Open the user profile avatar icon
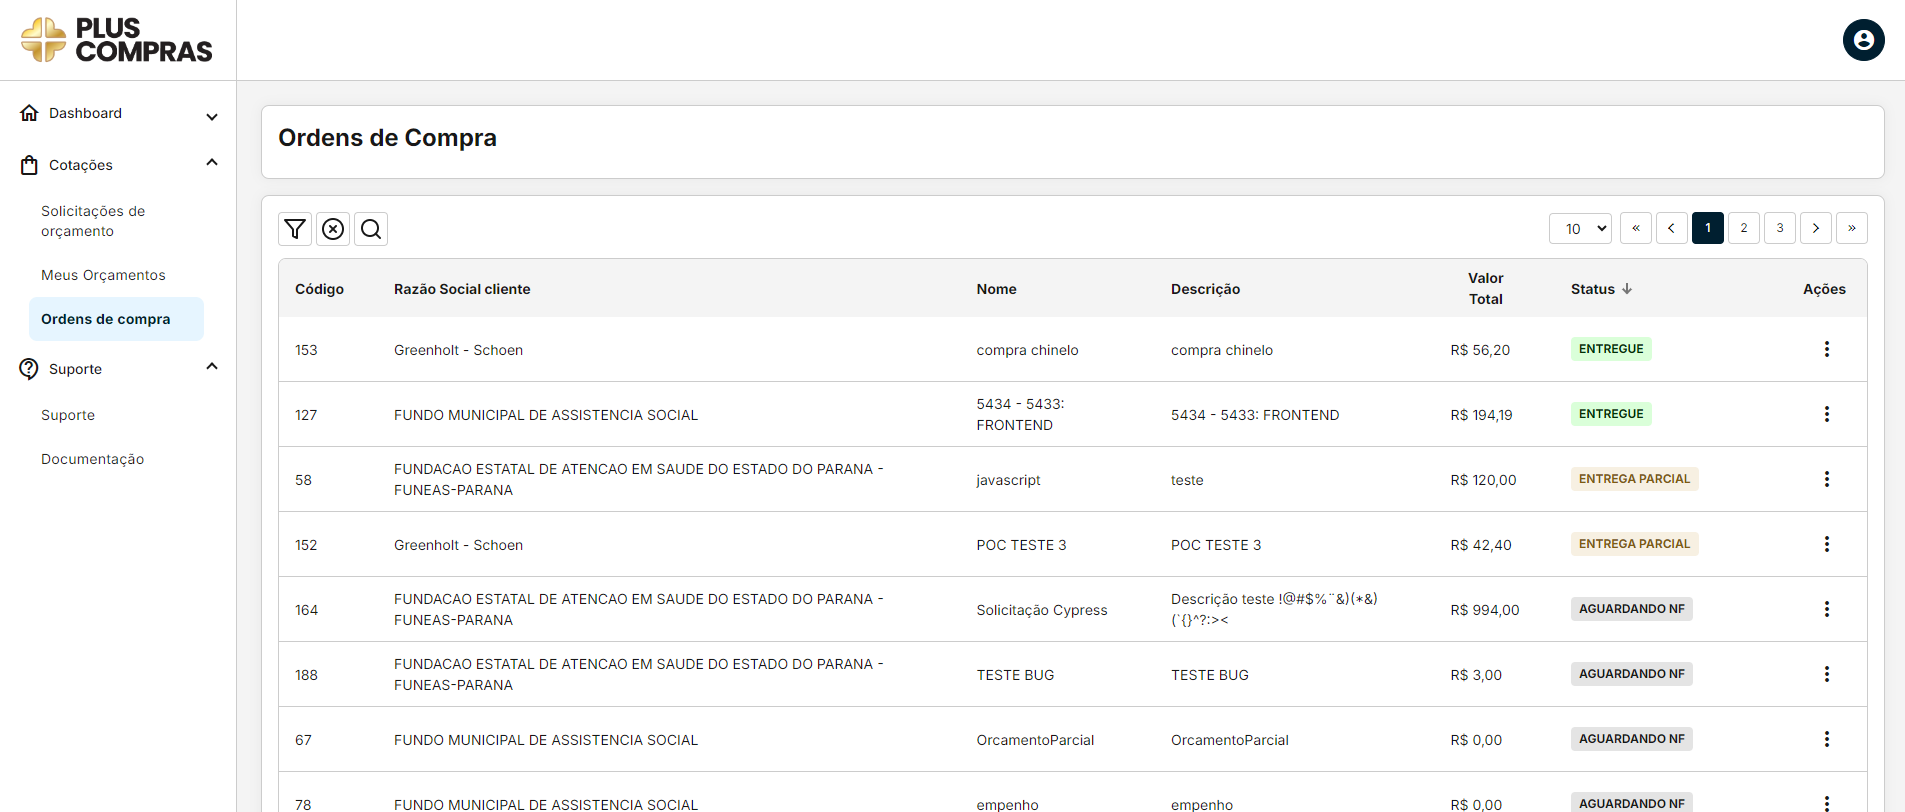Screen dimensions: 1905x812 click(x=1863, y=40)
